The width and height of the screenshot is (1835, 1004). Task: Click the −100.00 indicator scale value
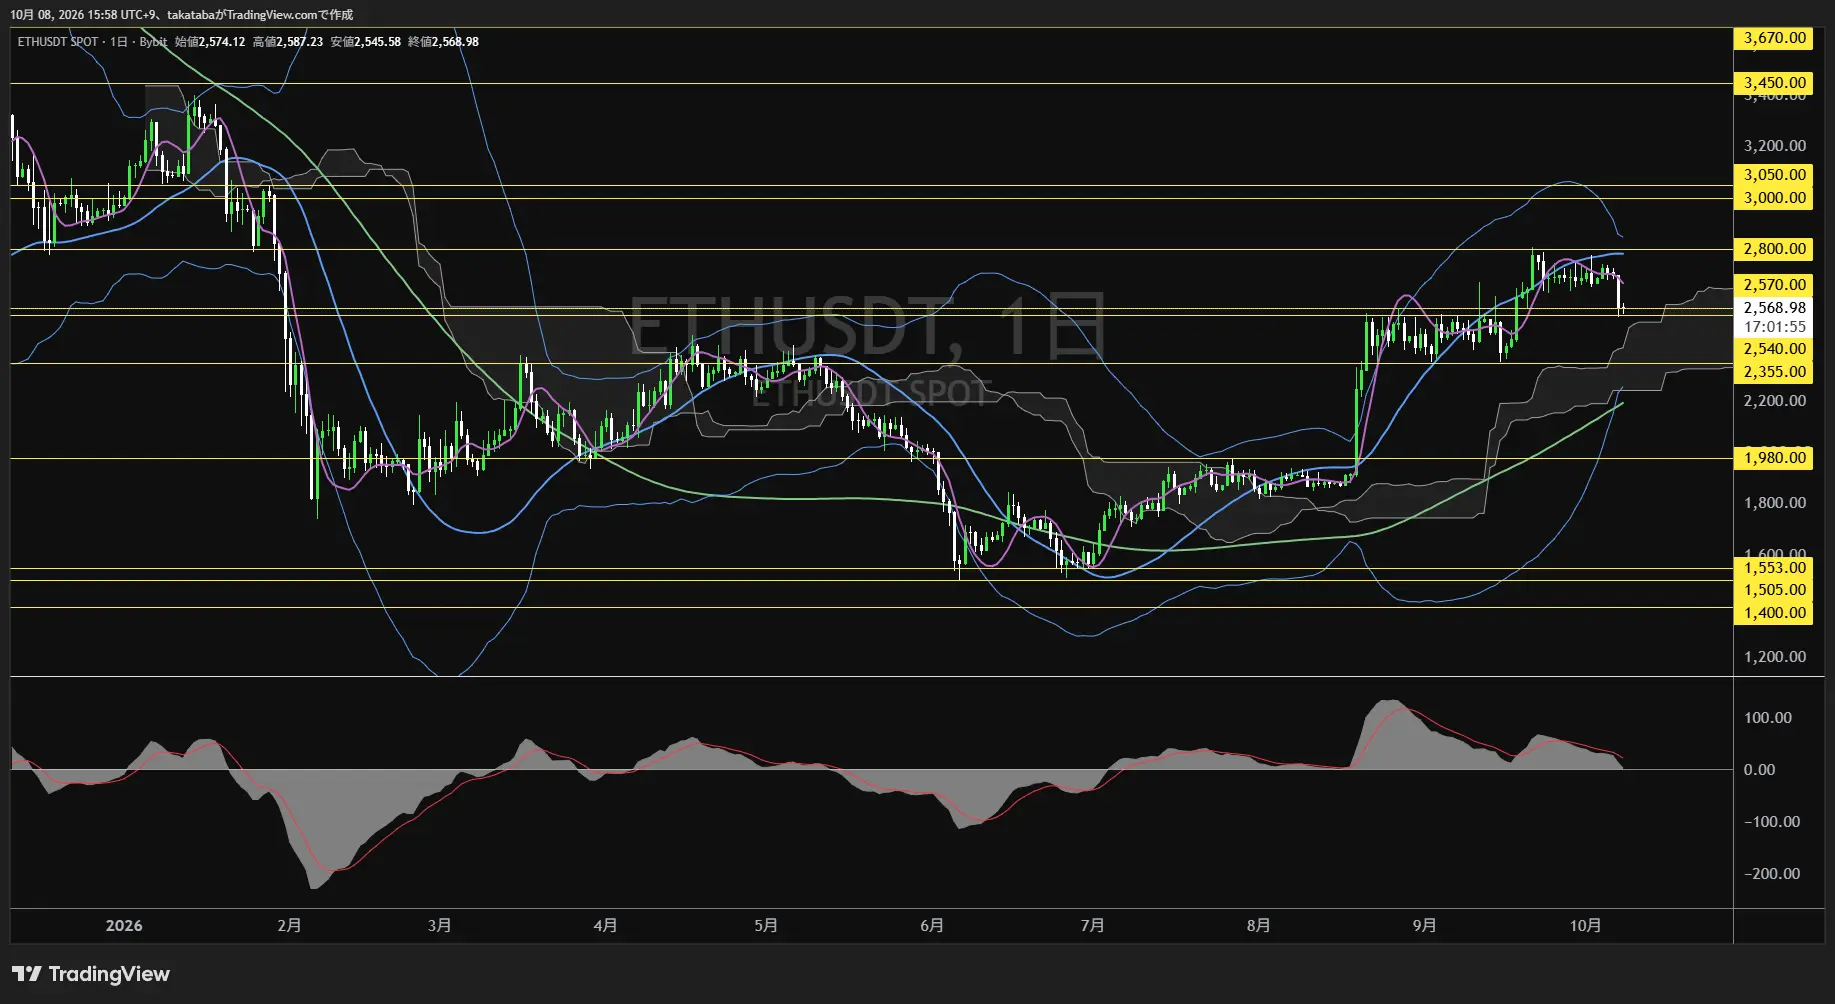(x=1772, y=822)
